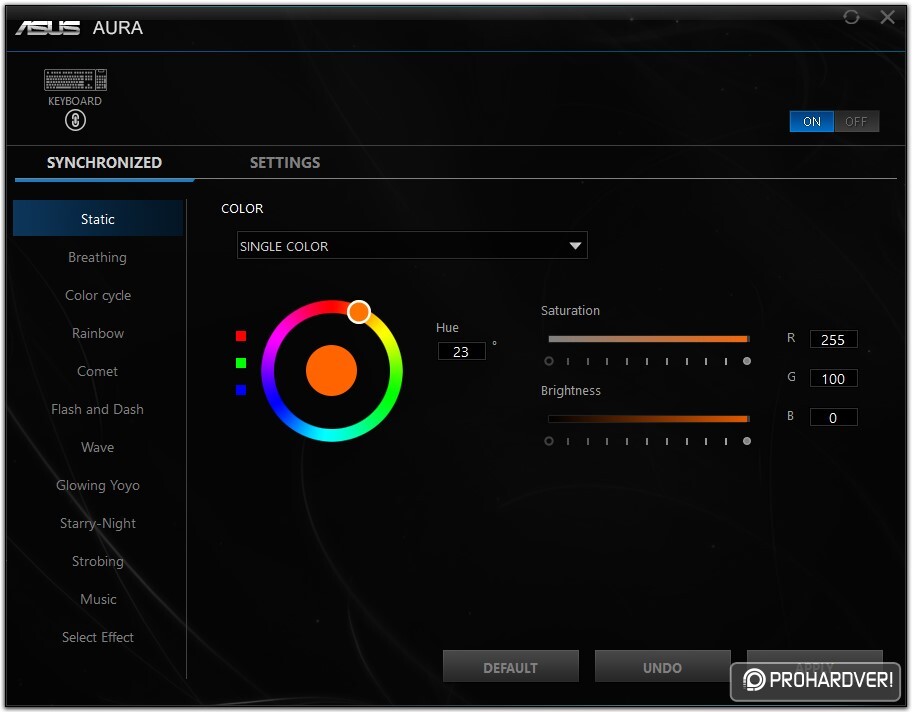Image resolution: width=912 pixels, height=712 pixels.
Task: Click the B value field
Action: (833, 418)
